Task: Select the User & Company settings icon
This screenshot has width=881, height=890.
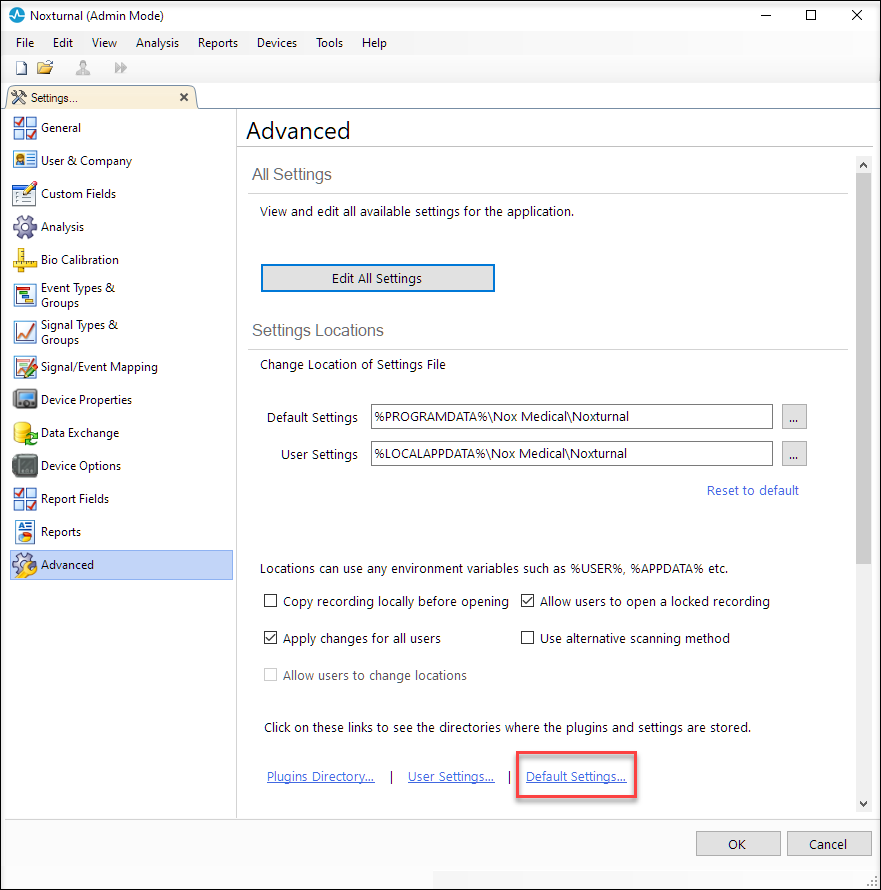Action: 27,160
